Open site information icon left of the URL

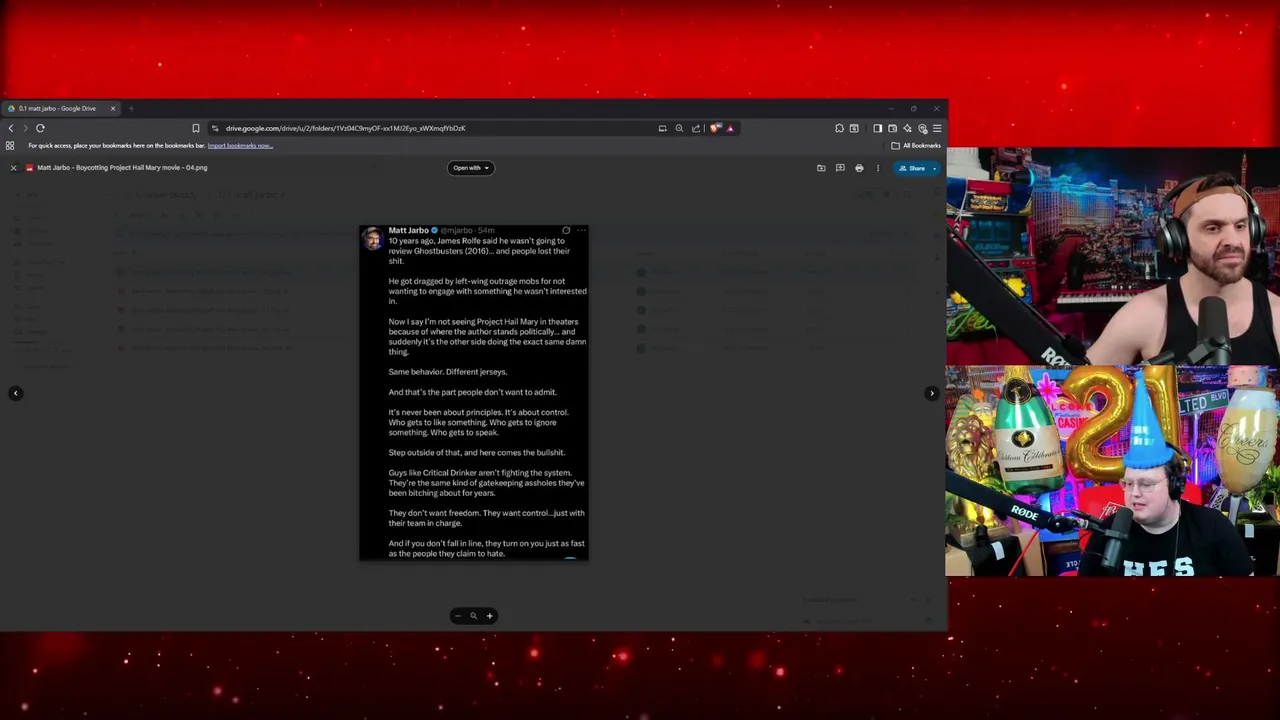click(x=215, y=128)
